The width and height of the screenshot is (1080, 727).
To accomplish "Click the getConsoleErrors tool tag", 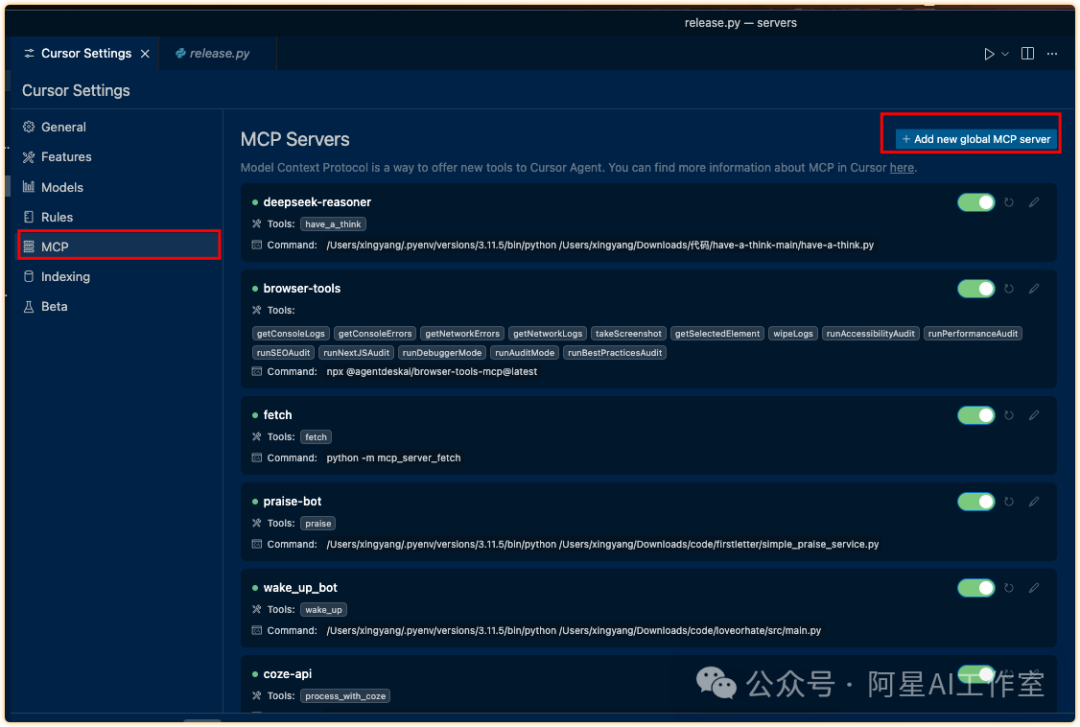I will (x=375, y=334).
